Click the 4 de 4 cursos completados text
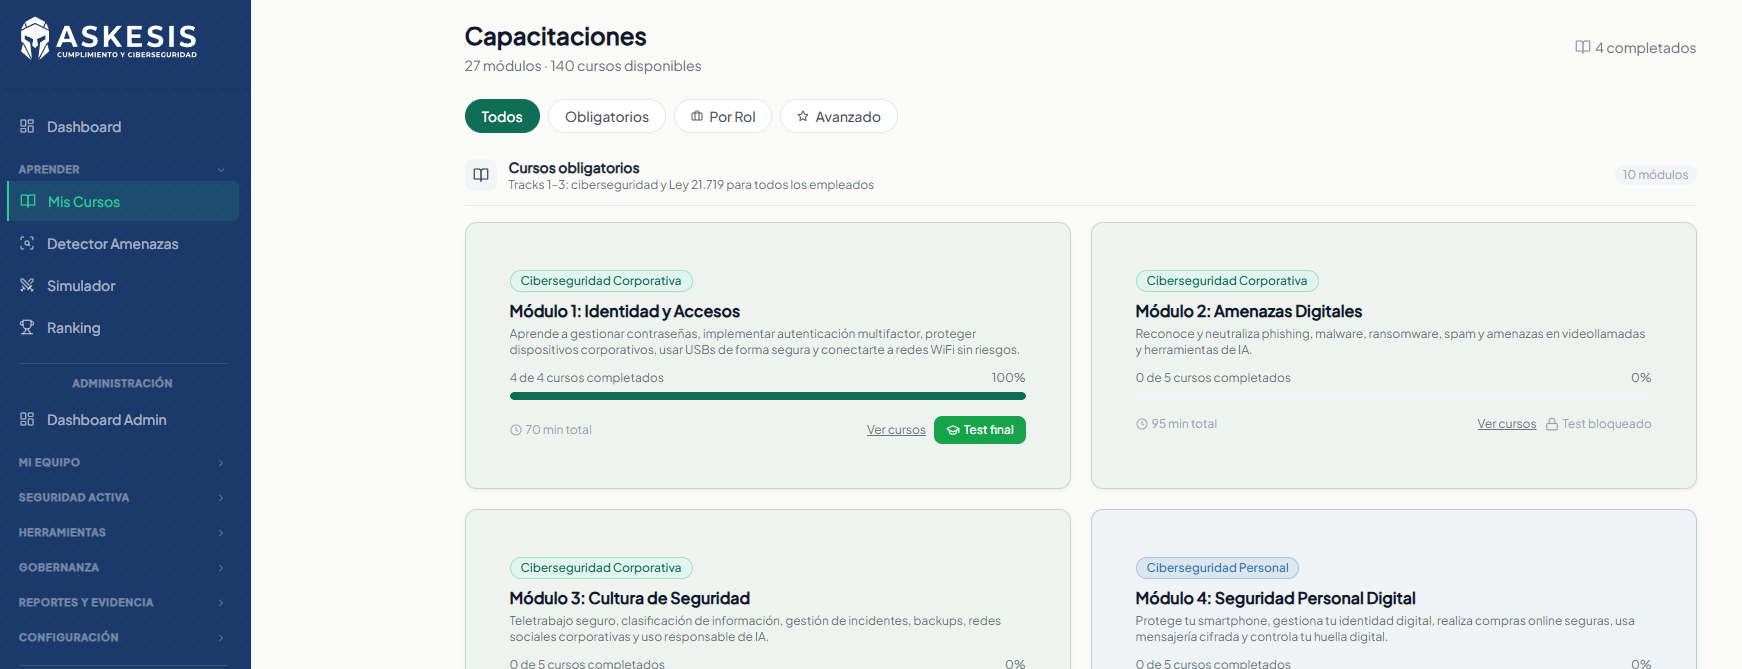The height and width of the screenshot is (669, 1742). [587, 378]
